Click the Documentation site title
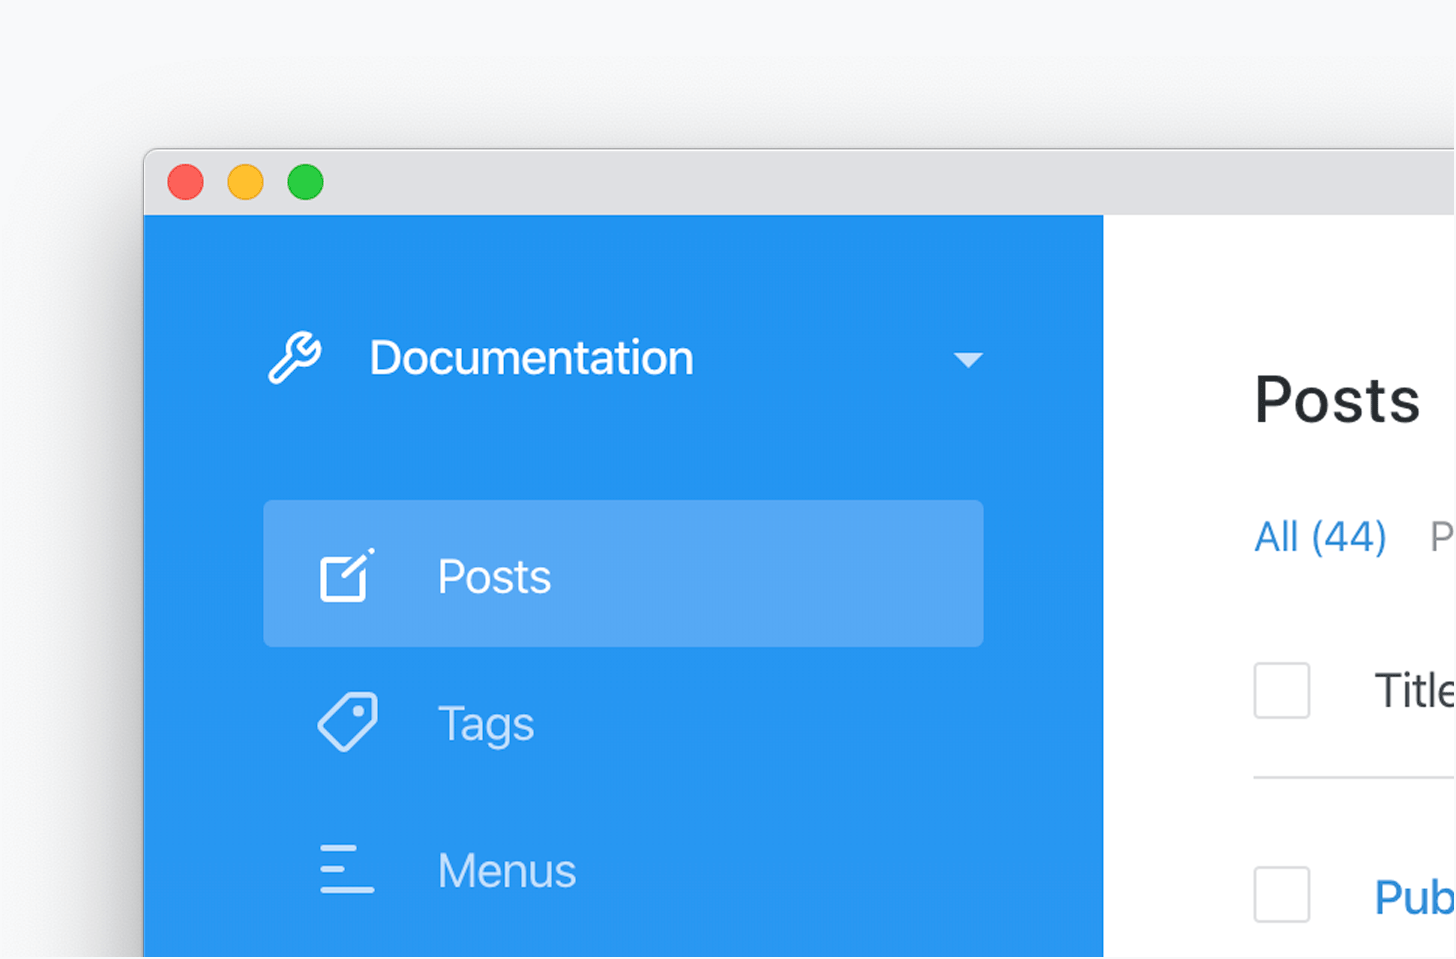The height and width of the screenshot is (959, 1456). coord(531,358)
